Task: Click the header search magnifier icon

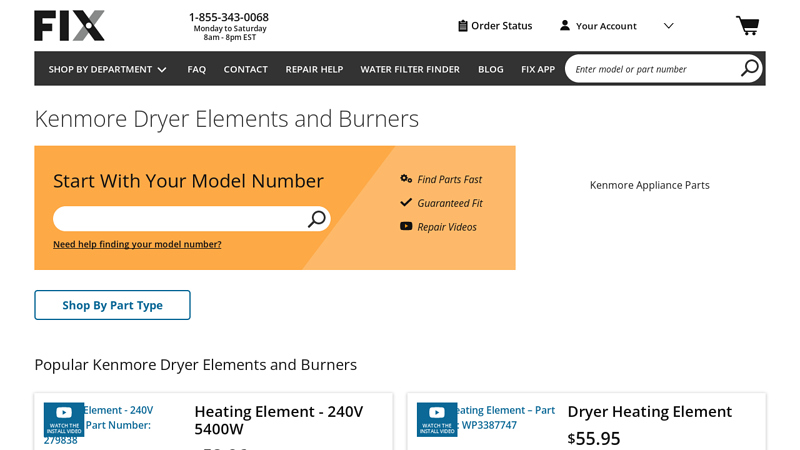Action: (x=750, y=68)
